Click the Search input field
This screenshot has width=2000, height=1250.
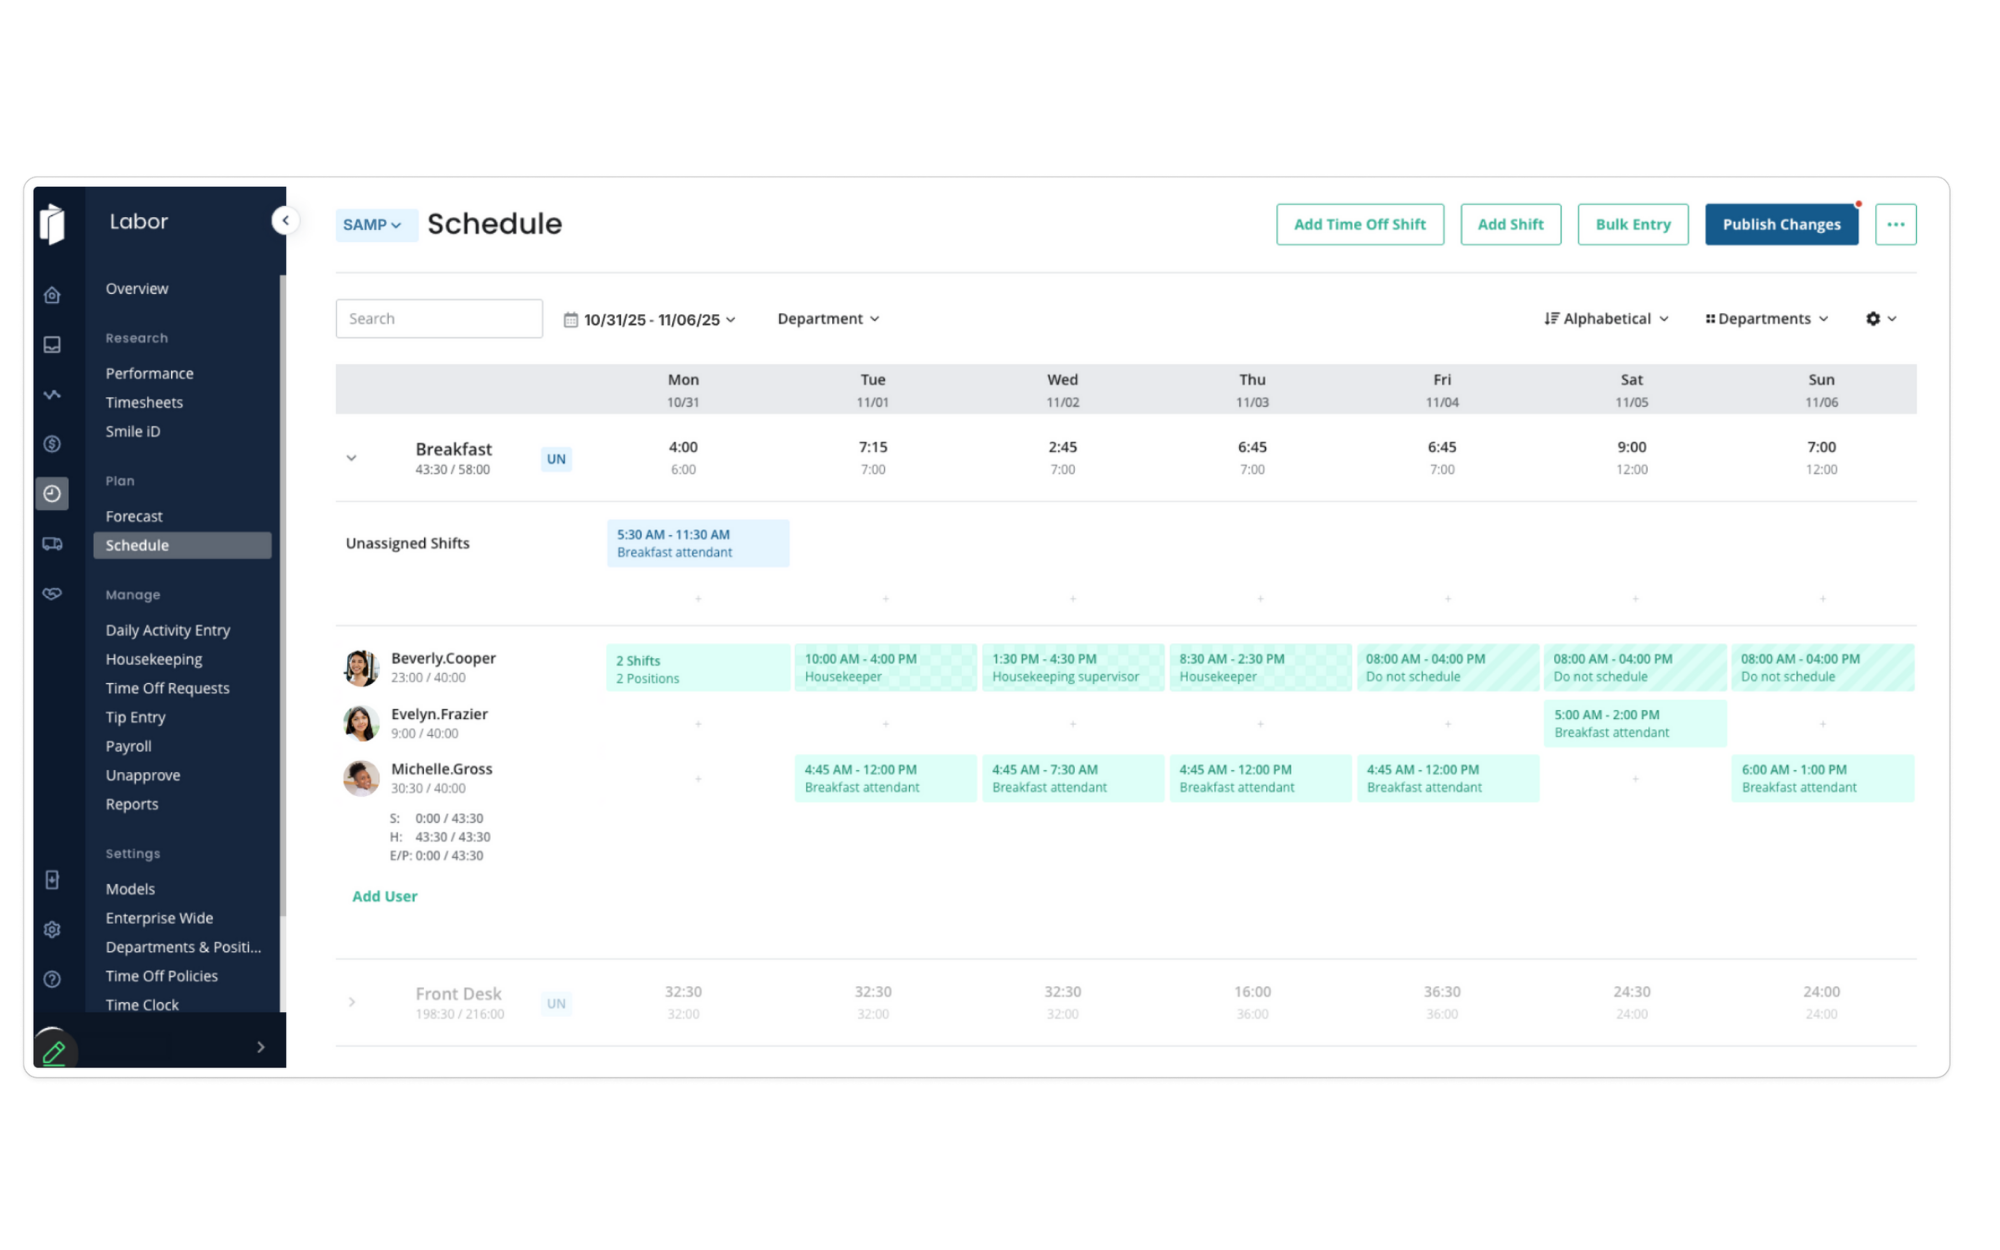[x=438, y=319]
